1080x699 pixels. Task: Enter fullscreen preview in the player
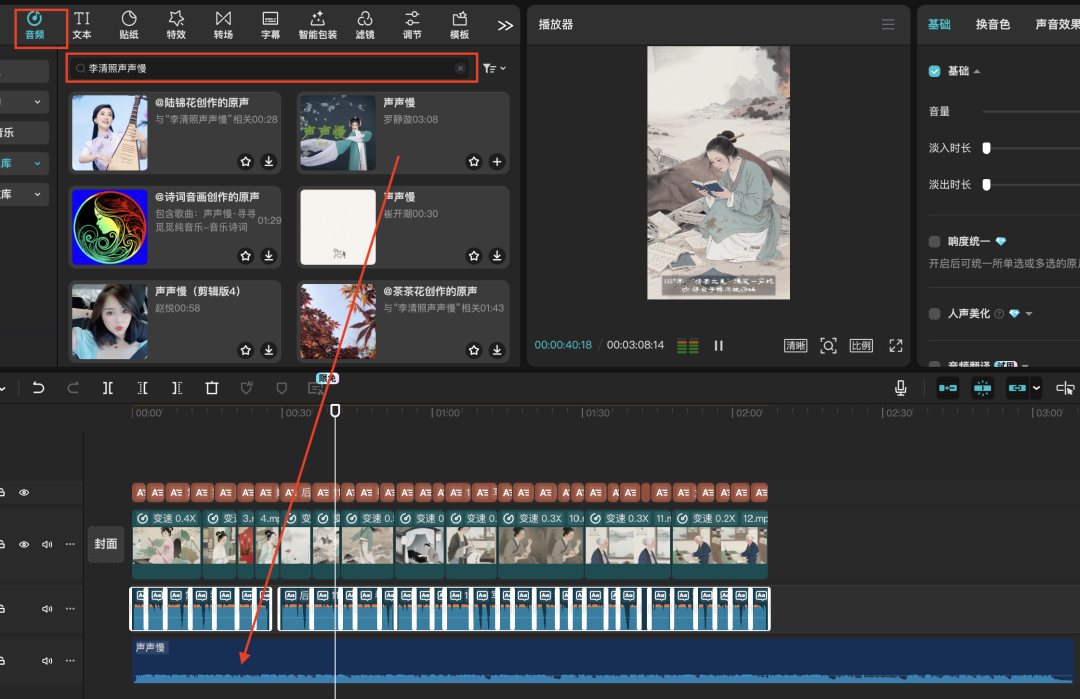[x=895, y=345]
